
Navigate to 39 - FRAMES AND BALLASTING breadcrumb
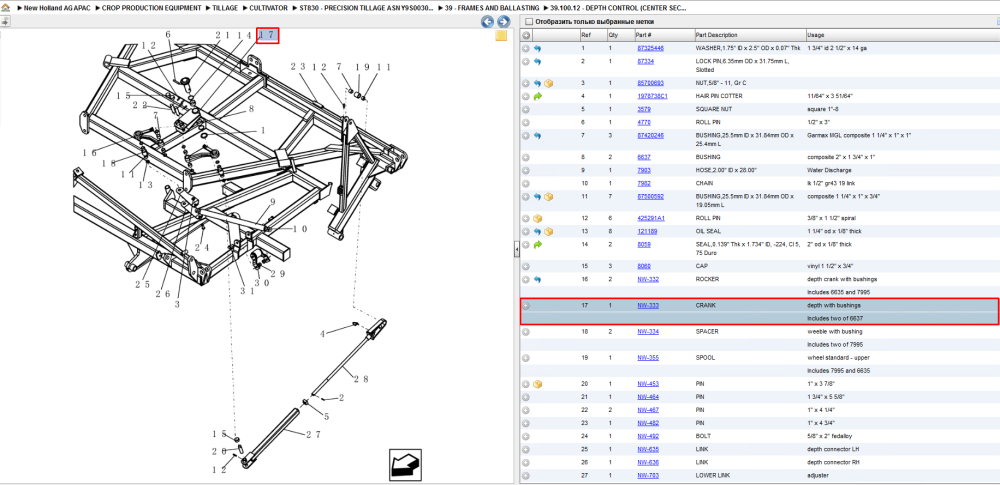[493, 8]
